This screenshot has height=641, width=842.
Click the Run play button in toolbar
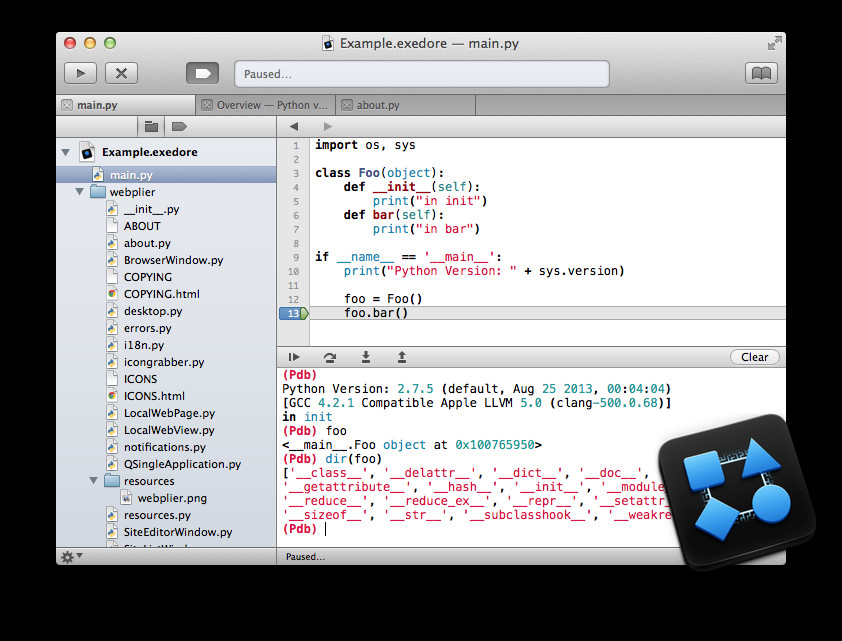point(81,74)
